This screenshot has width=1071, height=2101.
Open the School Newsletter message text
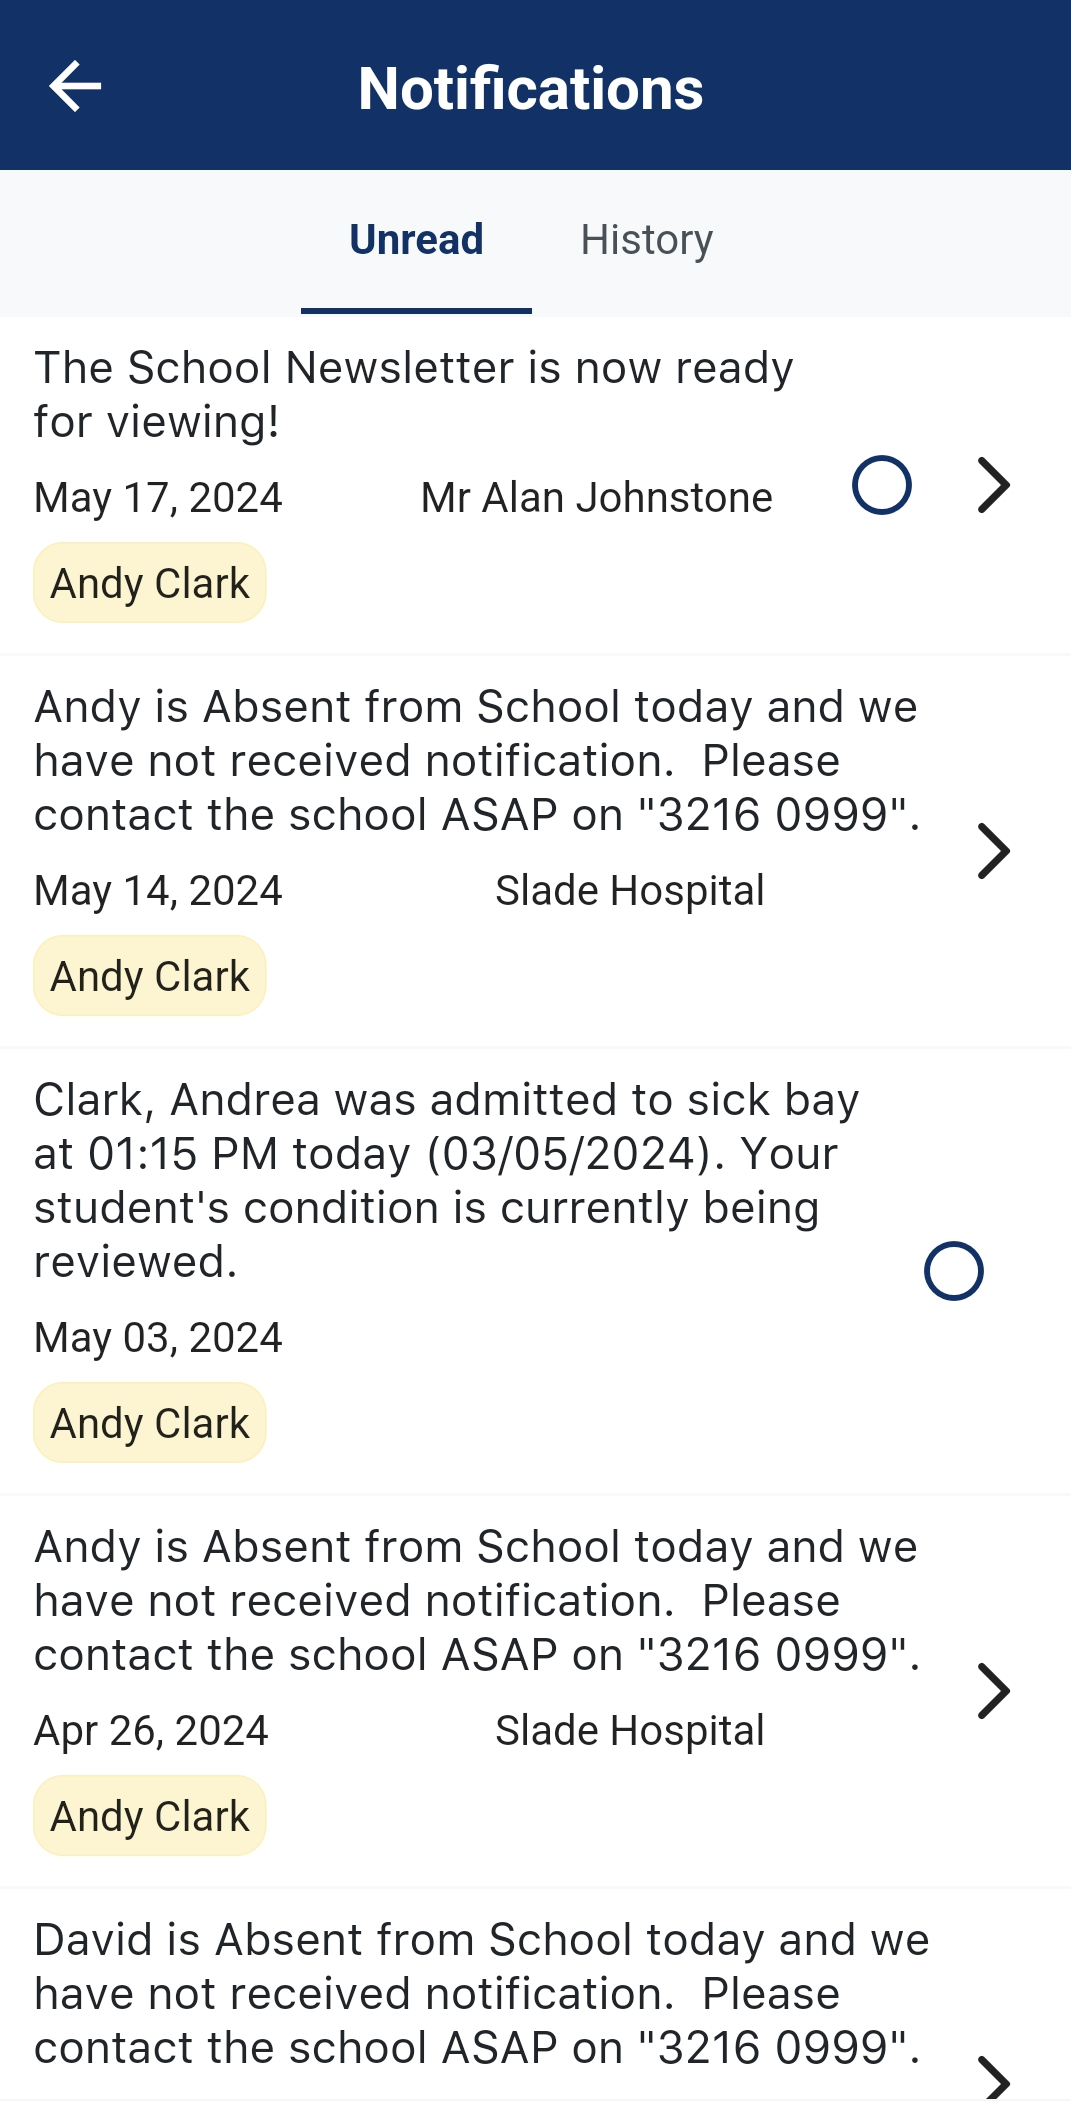(x=413, y=394)
